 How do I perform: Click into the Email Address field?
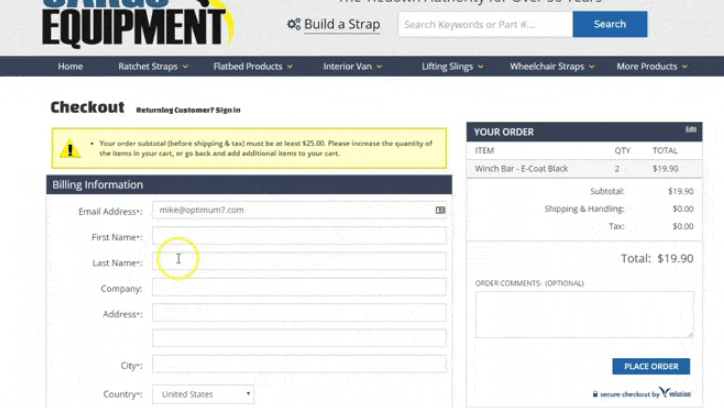point(299,210)
